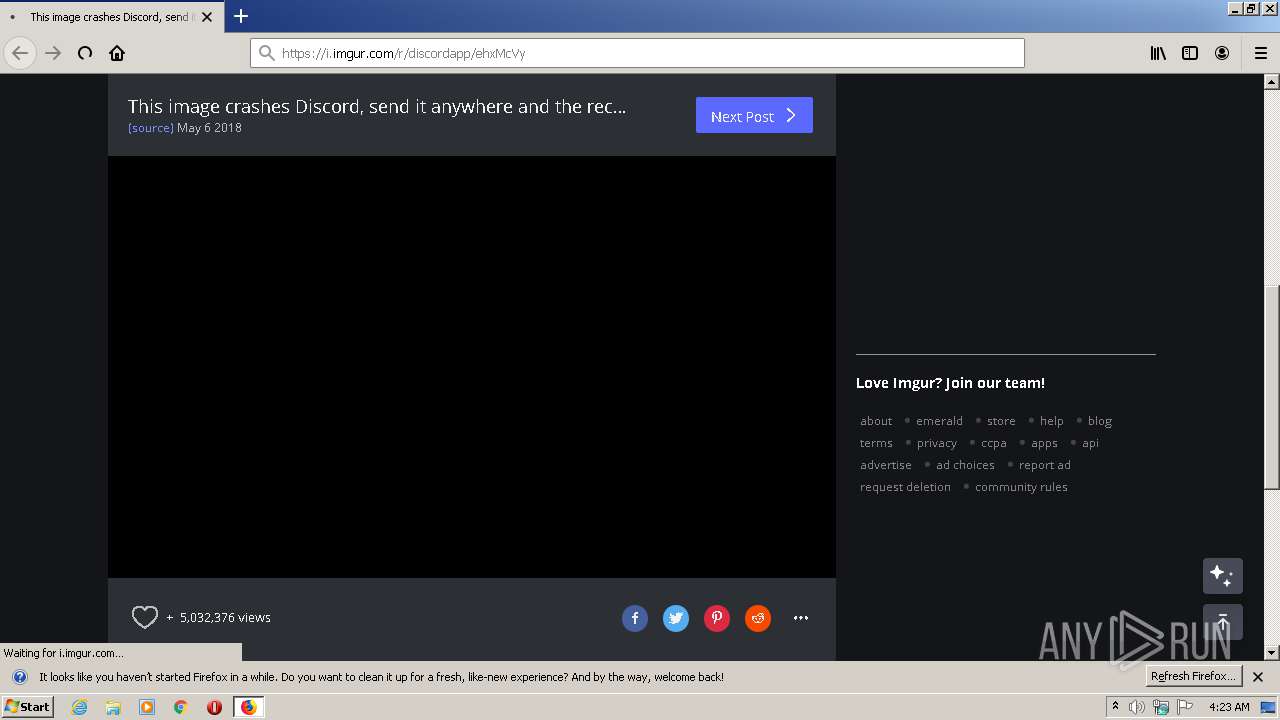The width and height of the screenshot is (1280, 720).
Task: Launch Chrome from the taskbar
Action: (181, 707)
